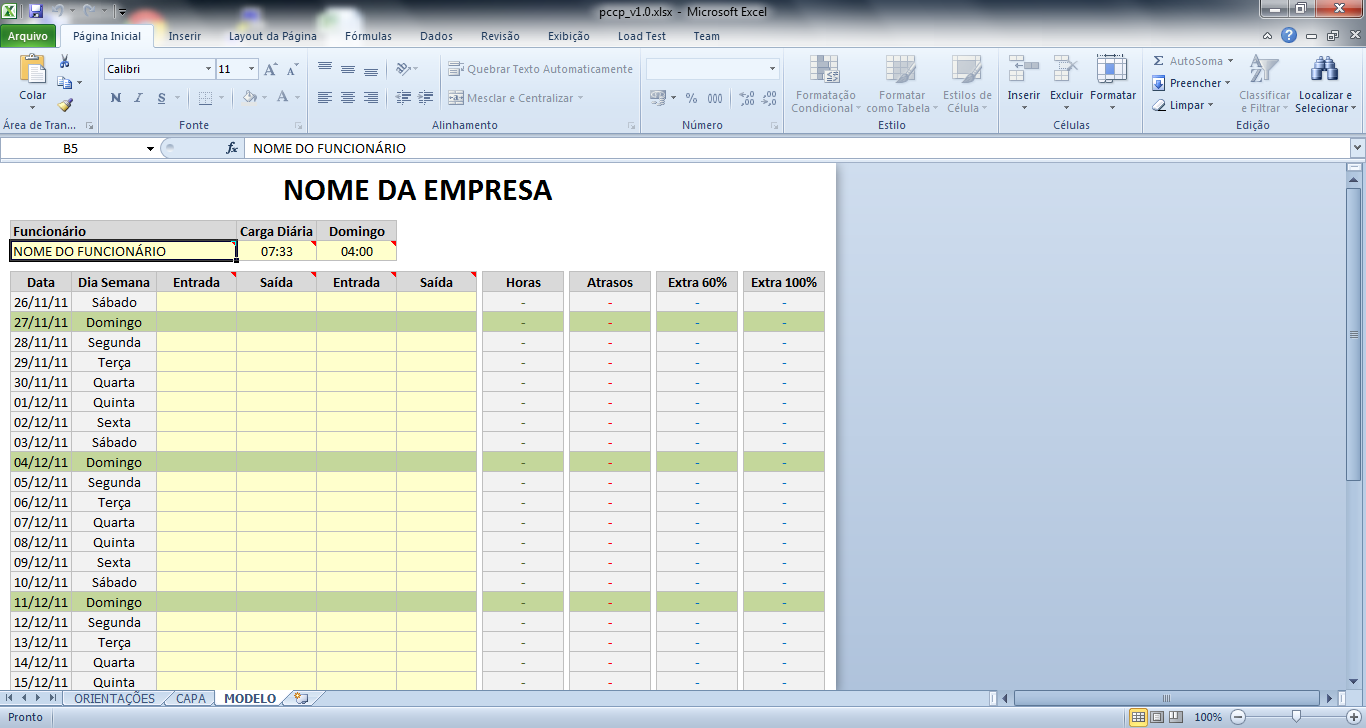Open the Arquivo tab
The height and width of the screenshot is (728, 1366).
point(28,36)
